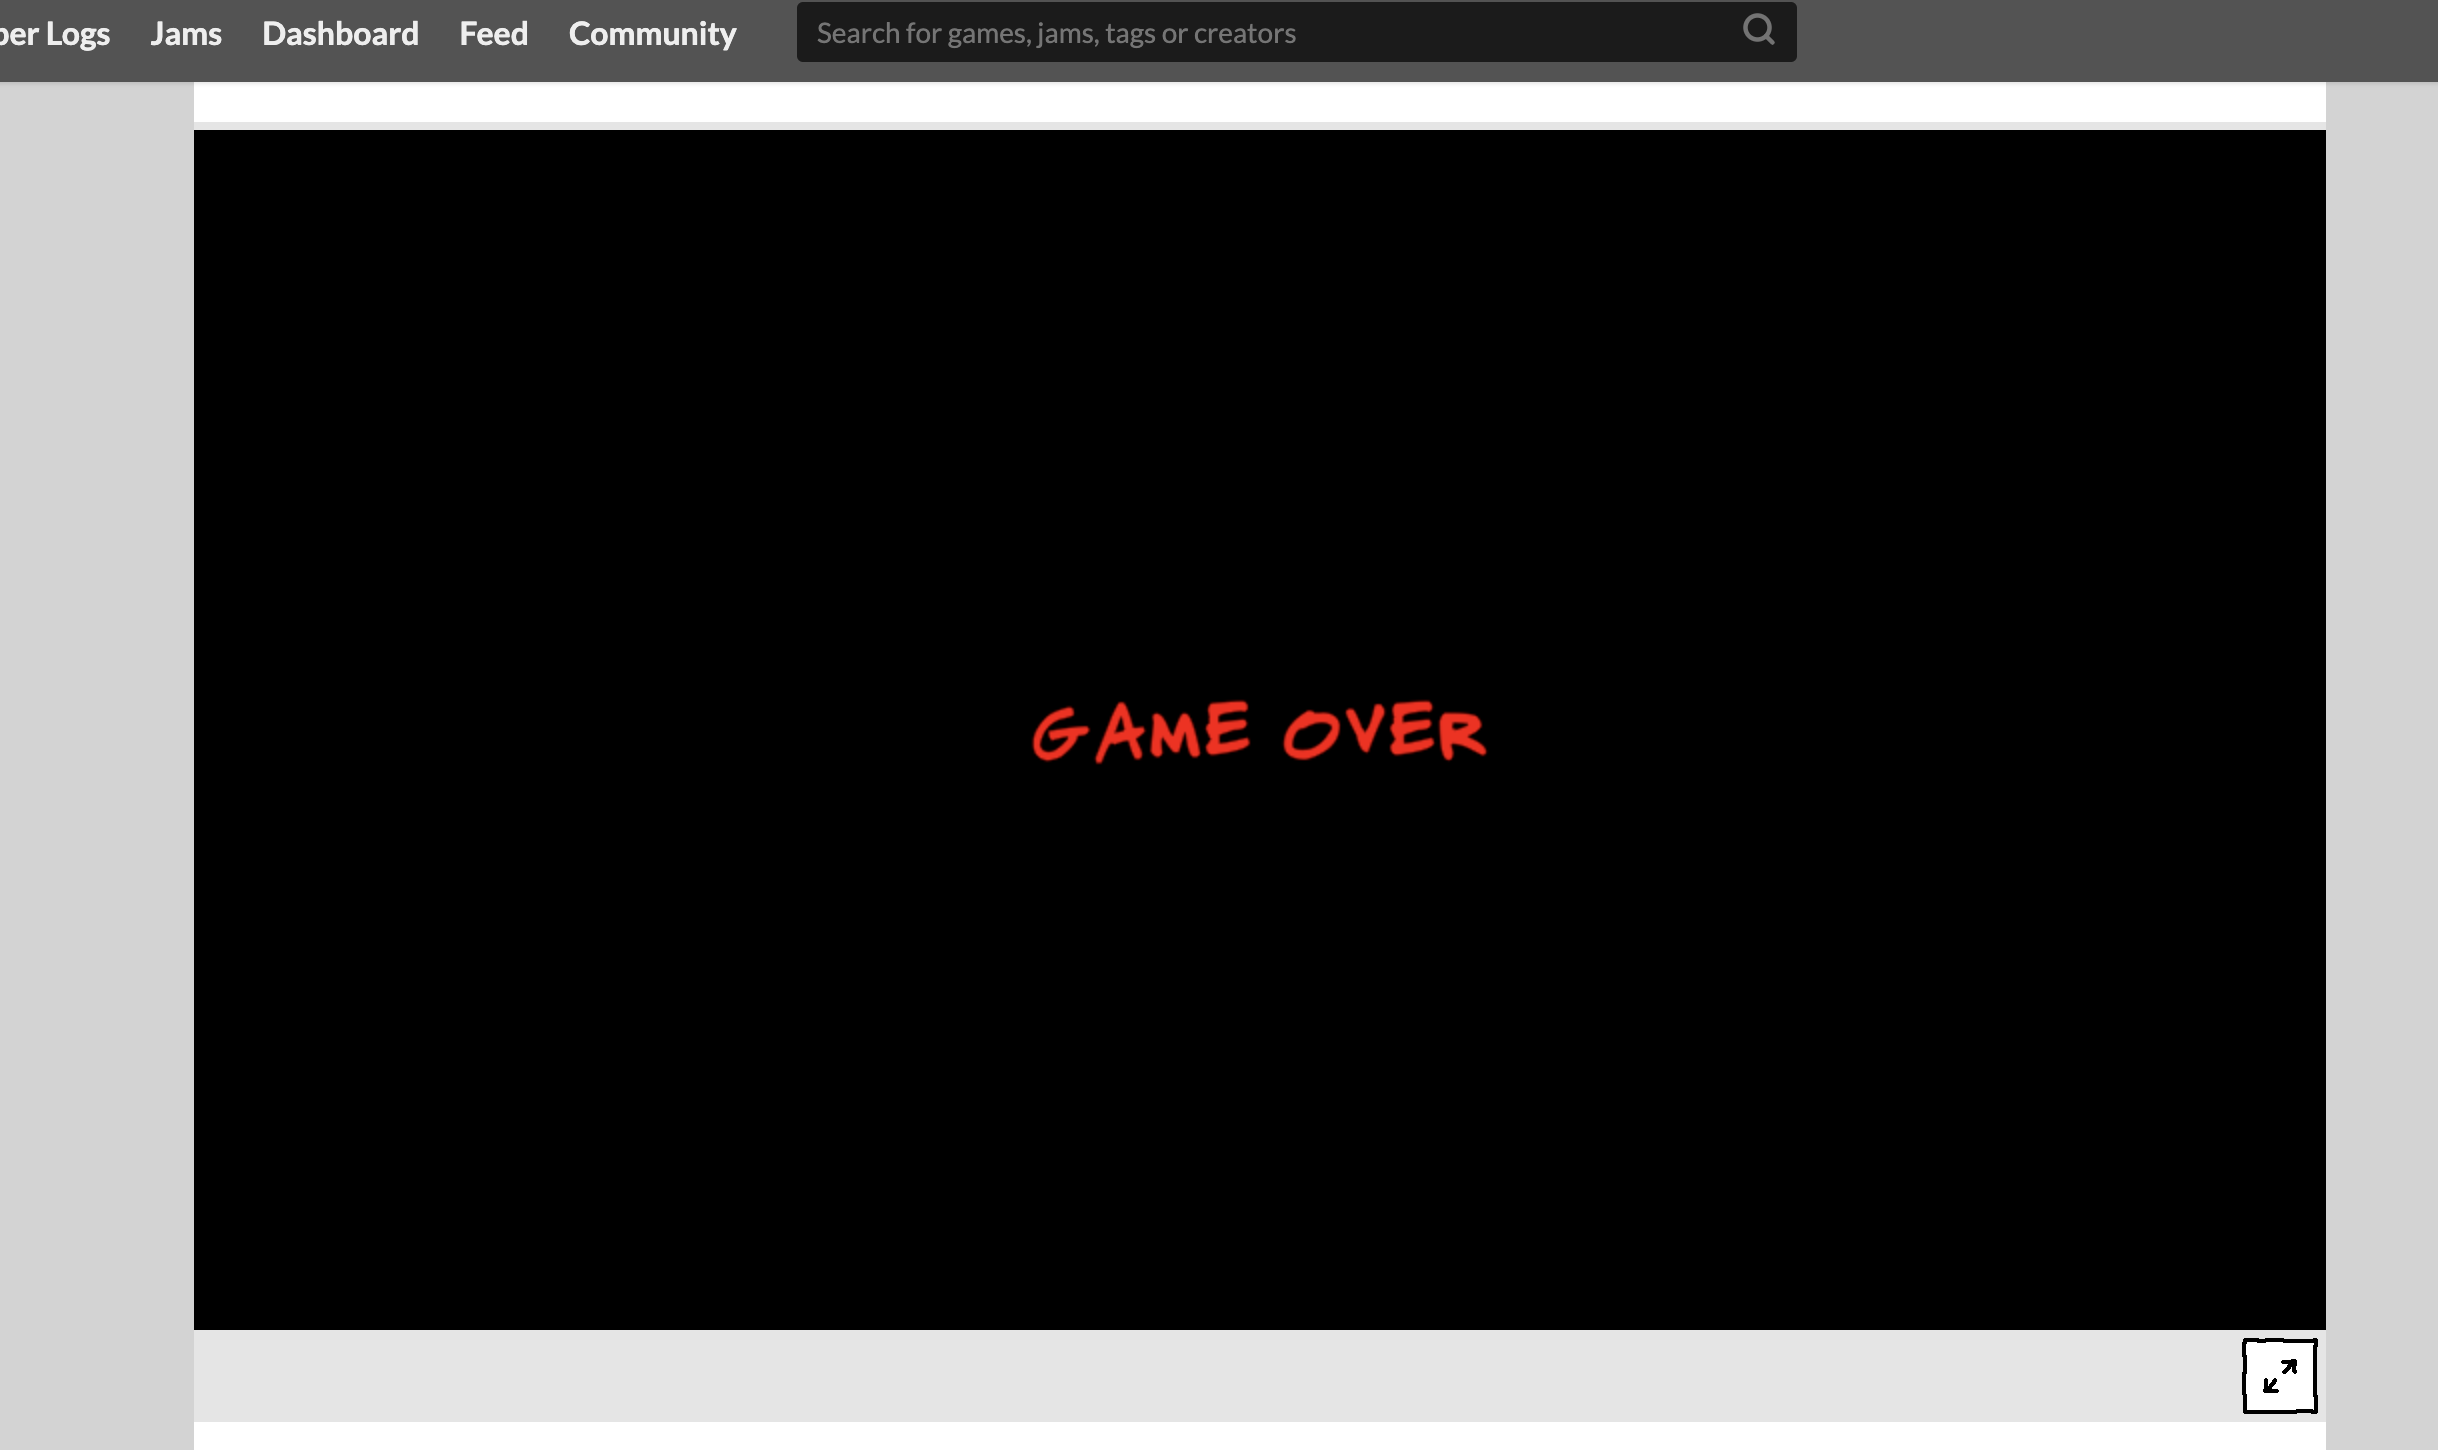Open the Feed page
Viewport: 2438px width, 1450px height.
[493, 33]
